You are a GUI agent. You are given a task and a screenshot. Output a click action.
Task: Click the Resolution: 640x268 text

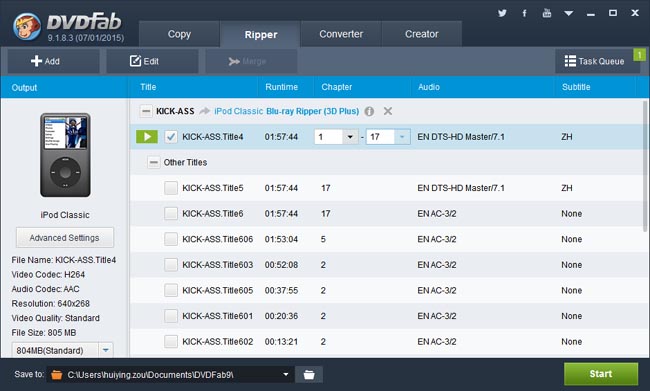[x=51, y=304]
